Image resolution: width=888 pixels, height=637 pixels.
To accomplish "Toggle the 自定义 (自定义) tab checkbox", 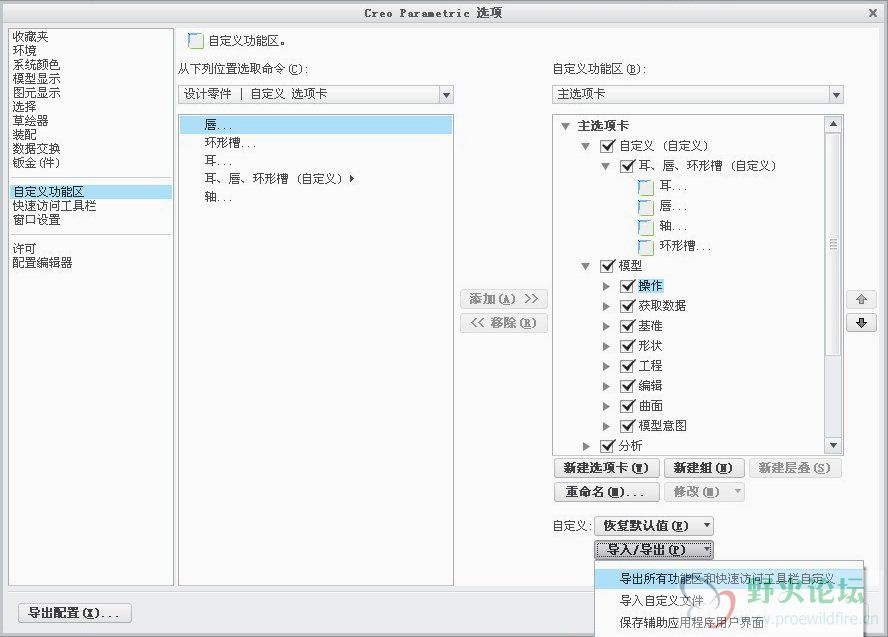I will [607, 146].
